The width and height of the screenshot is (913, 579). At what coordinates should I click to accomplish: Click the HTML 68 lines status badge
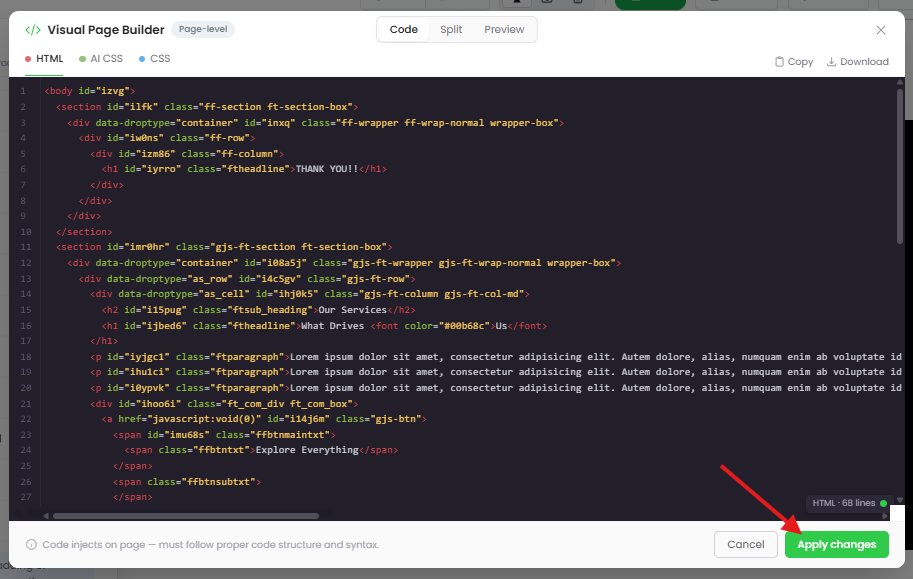pos(849,503)
